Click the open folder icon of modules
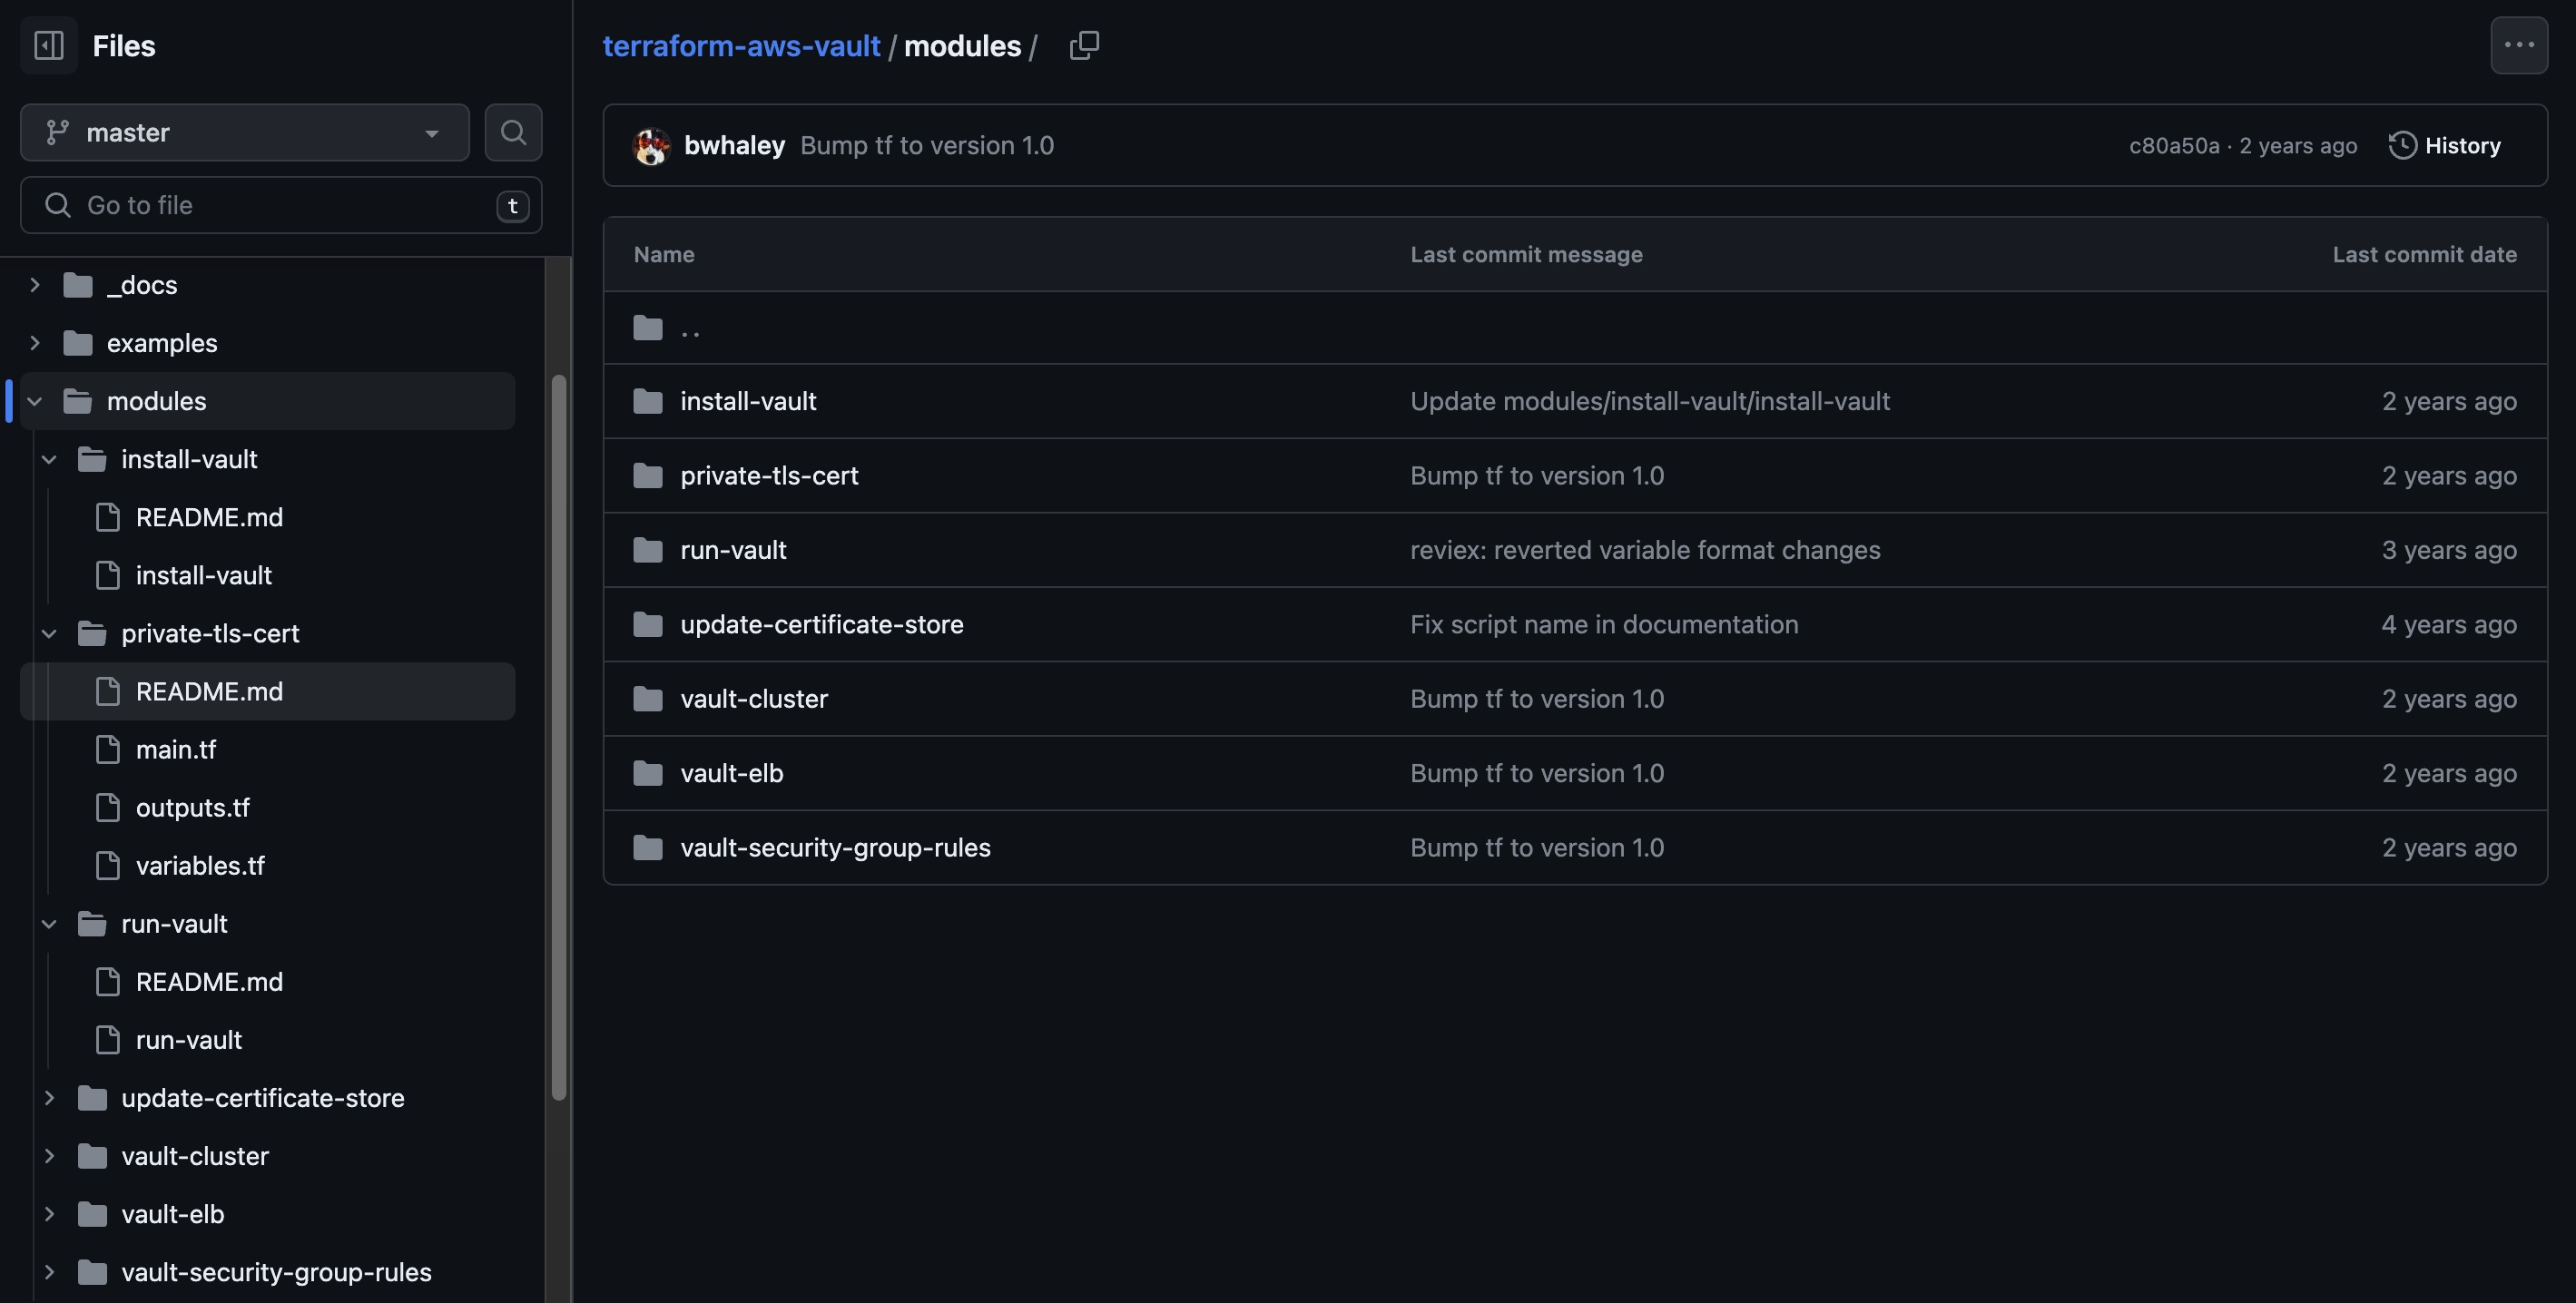 tap(78, 401)
